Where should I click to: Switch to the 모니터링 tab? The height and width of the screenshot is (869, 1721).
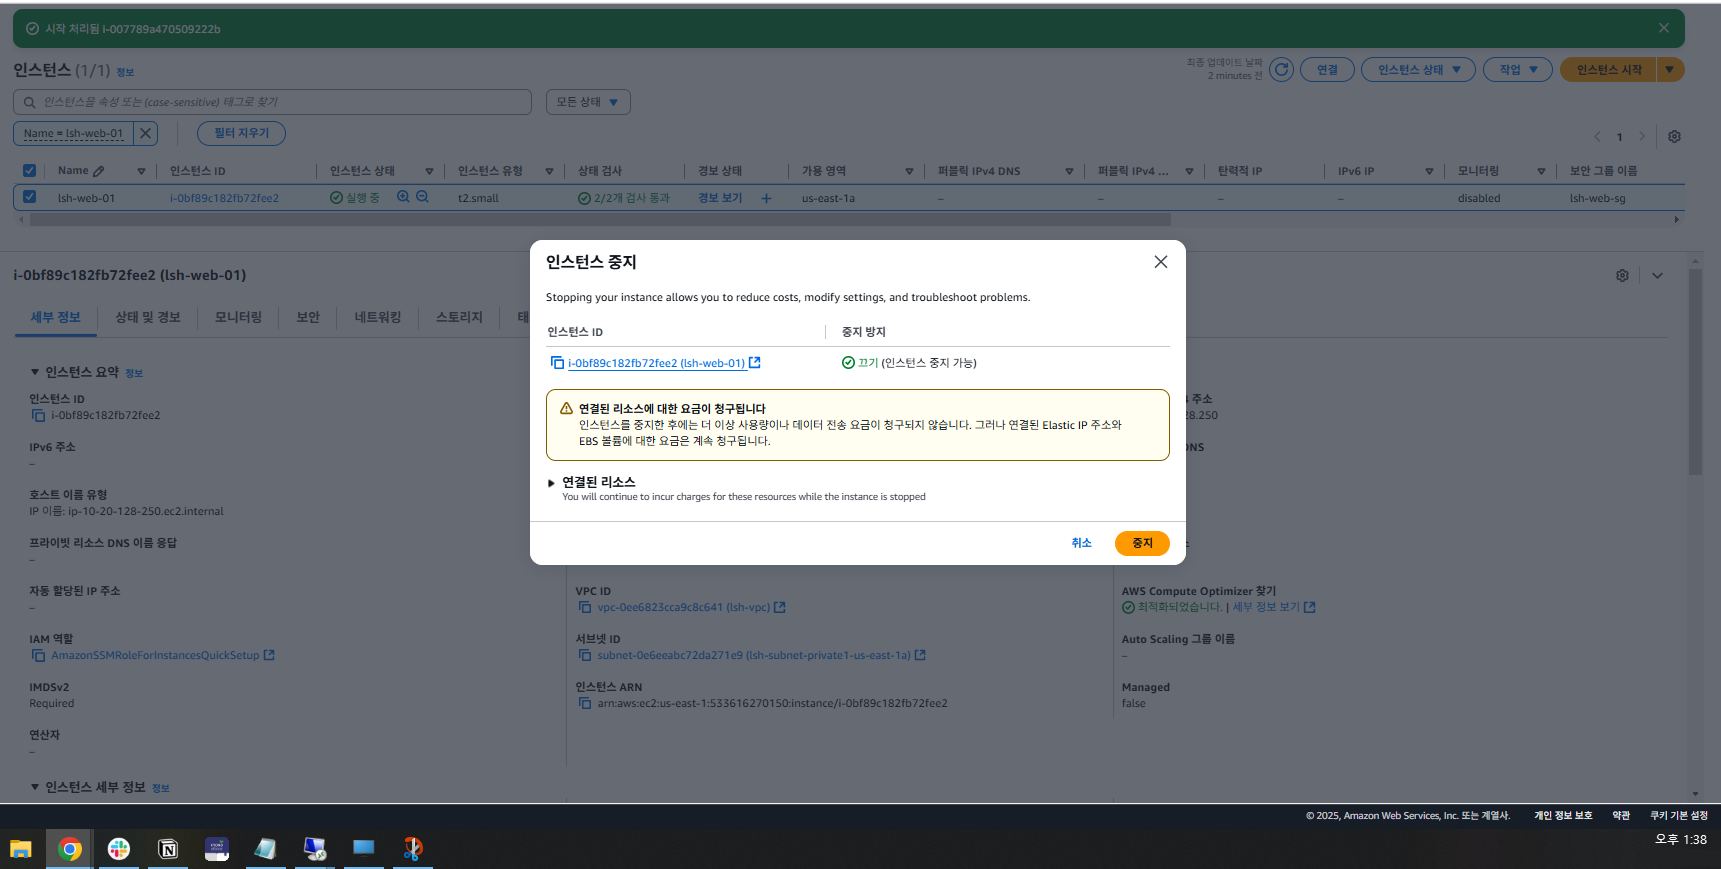238,317
